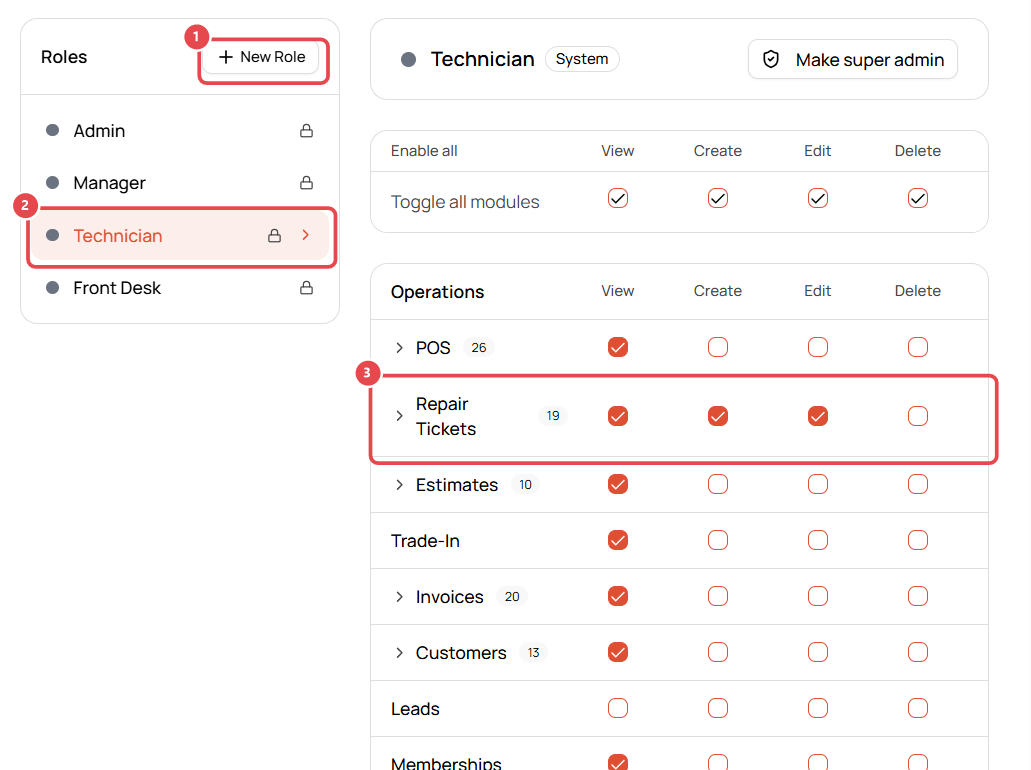Open the Technician role chevron arrow
This screenshot has height=770, width=1031.
click(x=306, y=235)
